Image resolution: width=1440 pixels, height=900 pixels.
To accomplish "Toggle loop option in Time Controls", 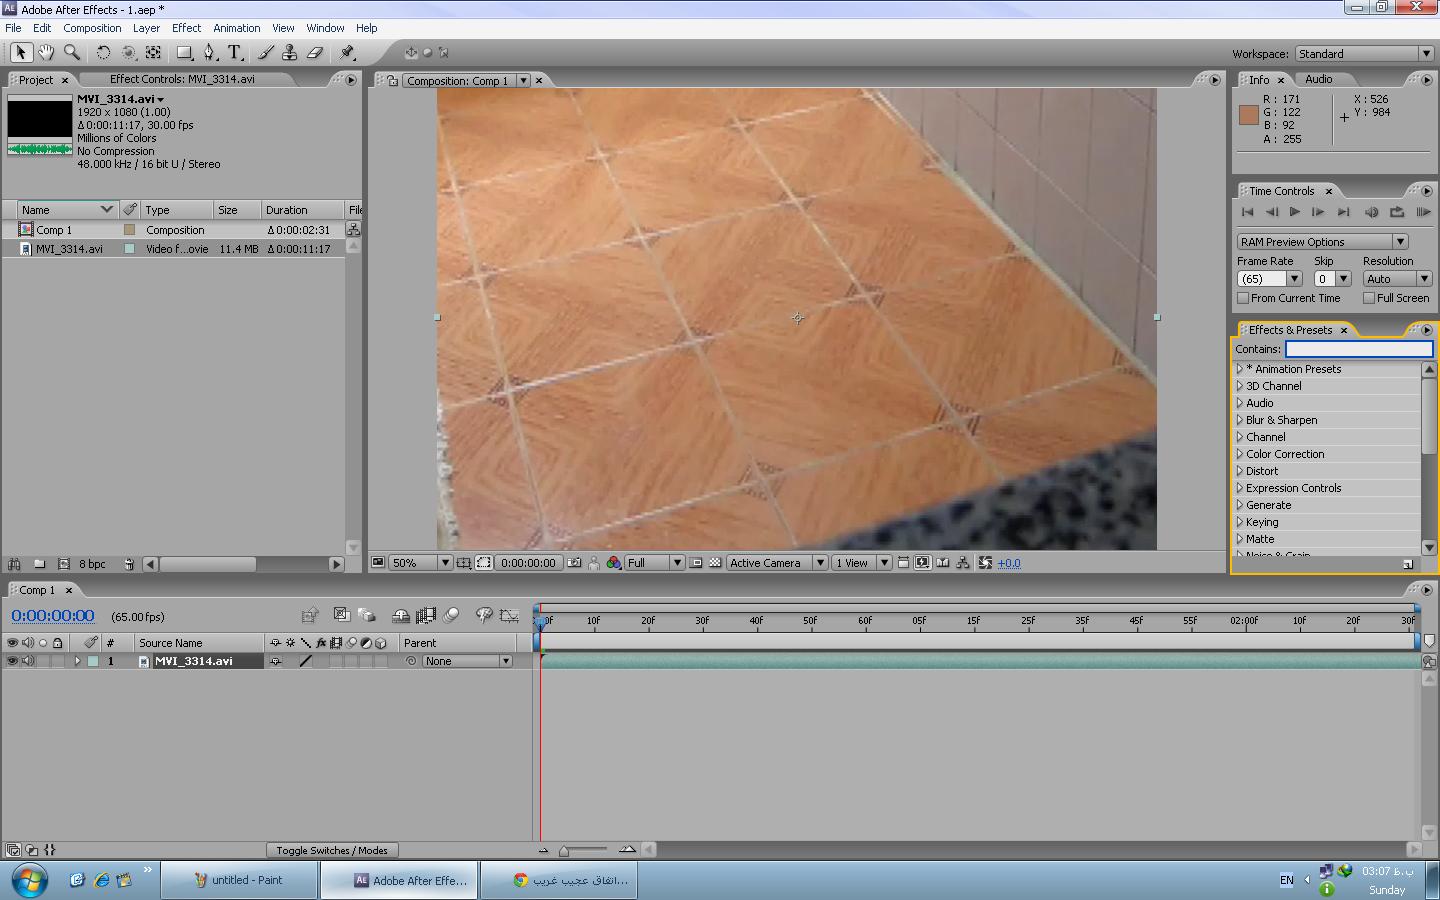I will [1397, 212].
